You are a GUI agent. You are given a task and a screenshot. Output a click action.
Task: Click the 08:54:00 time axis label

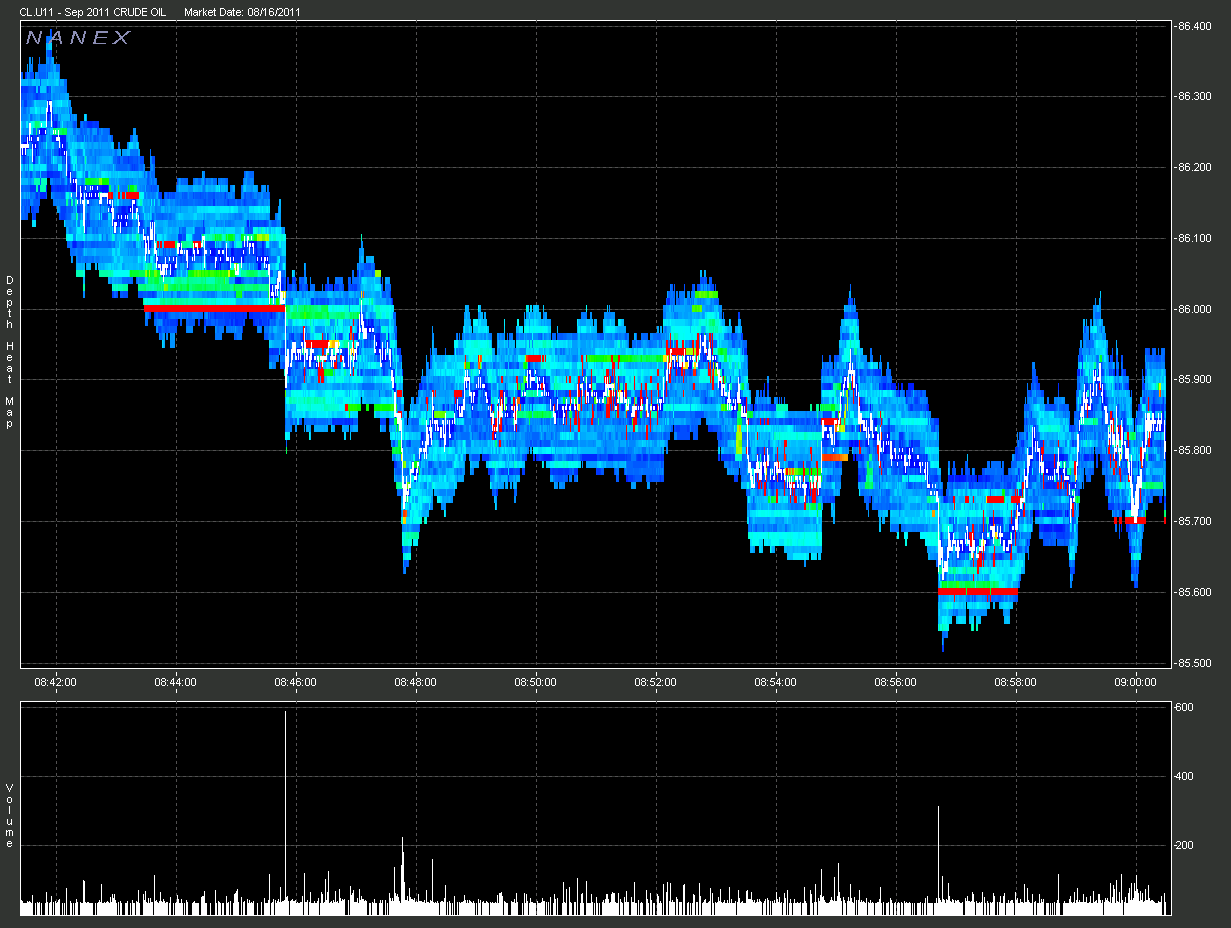click(x=776, y=682)
